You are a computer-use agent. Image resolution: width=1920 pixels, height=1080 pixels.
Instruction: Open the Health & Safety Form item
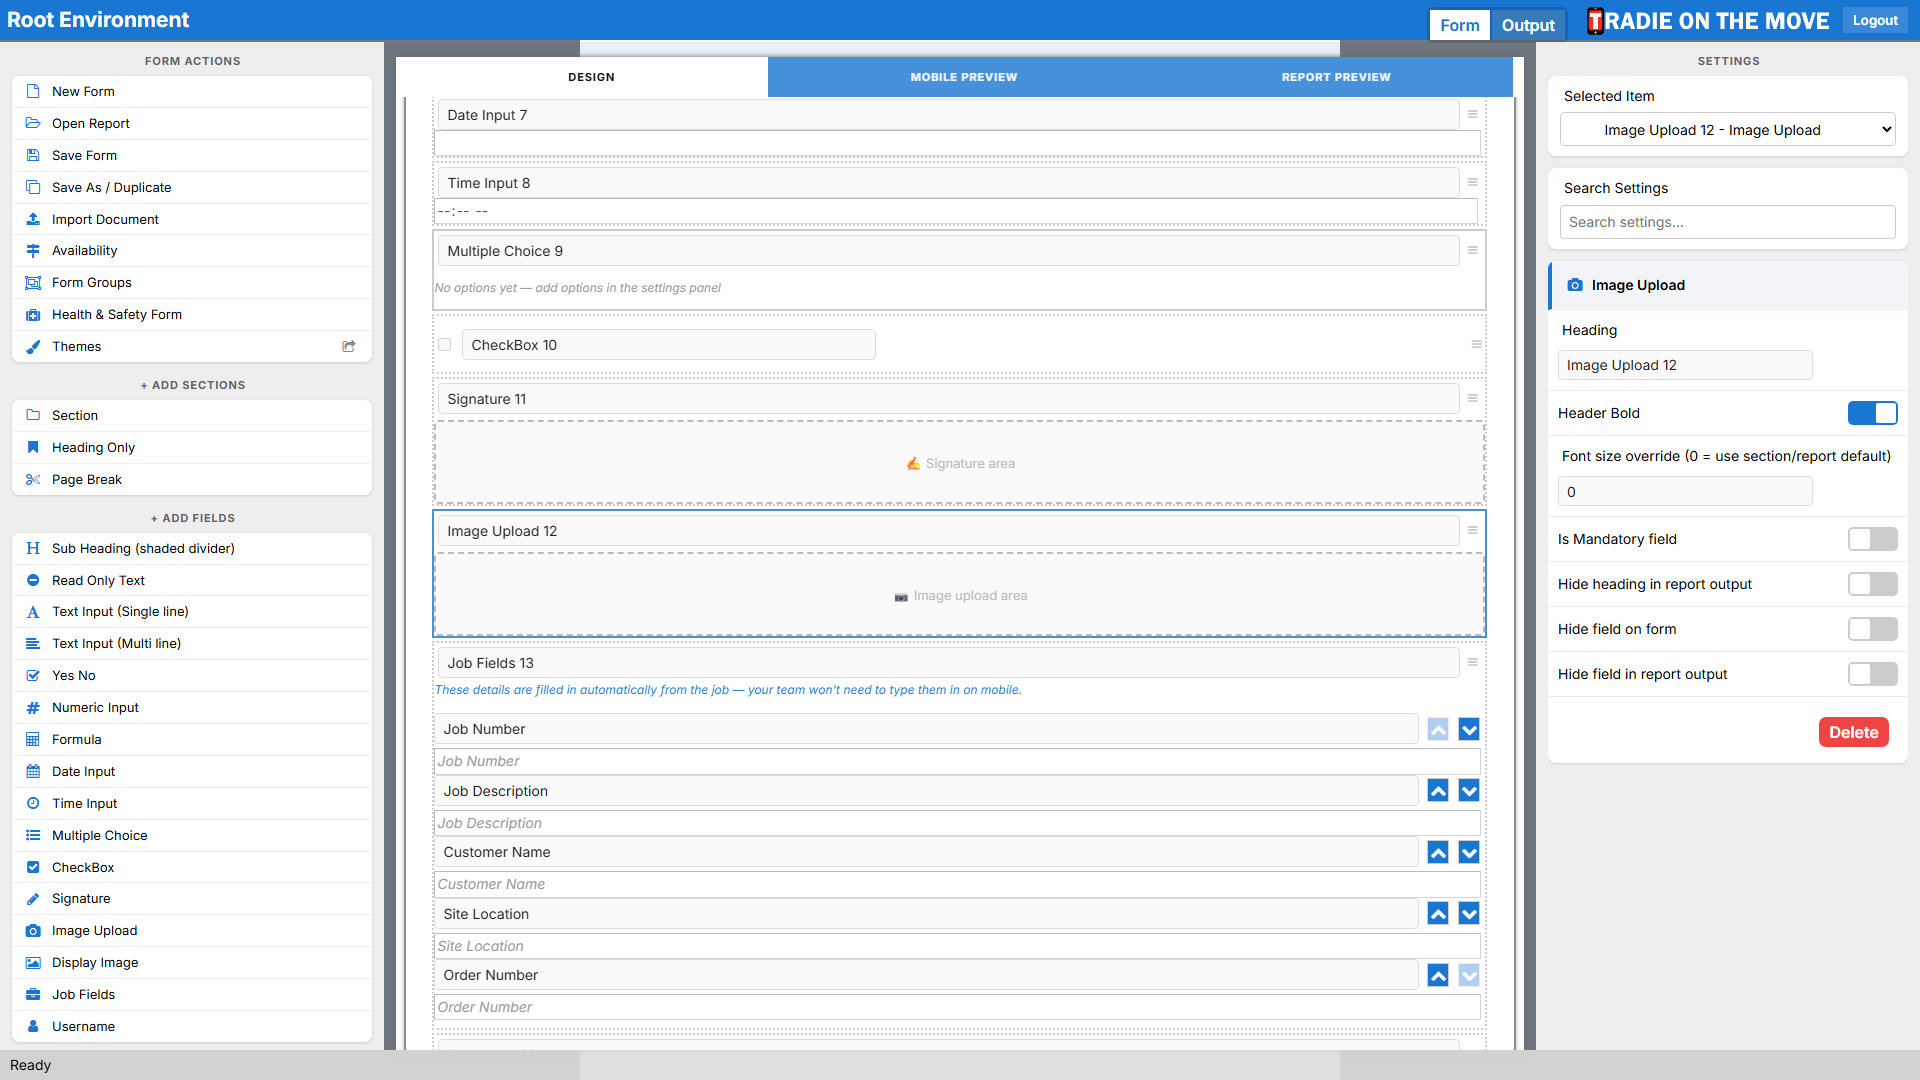click(192, 315)
